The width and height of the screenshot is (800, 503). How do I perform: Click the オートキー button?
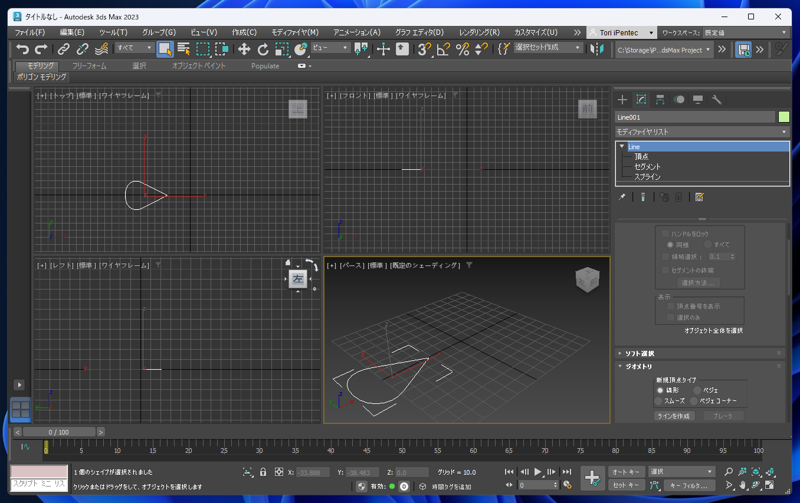pyautogui.click(x=627, y=472)
